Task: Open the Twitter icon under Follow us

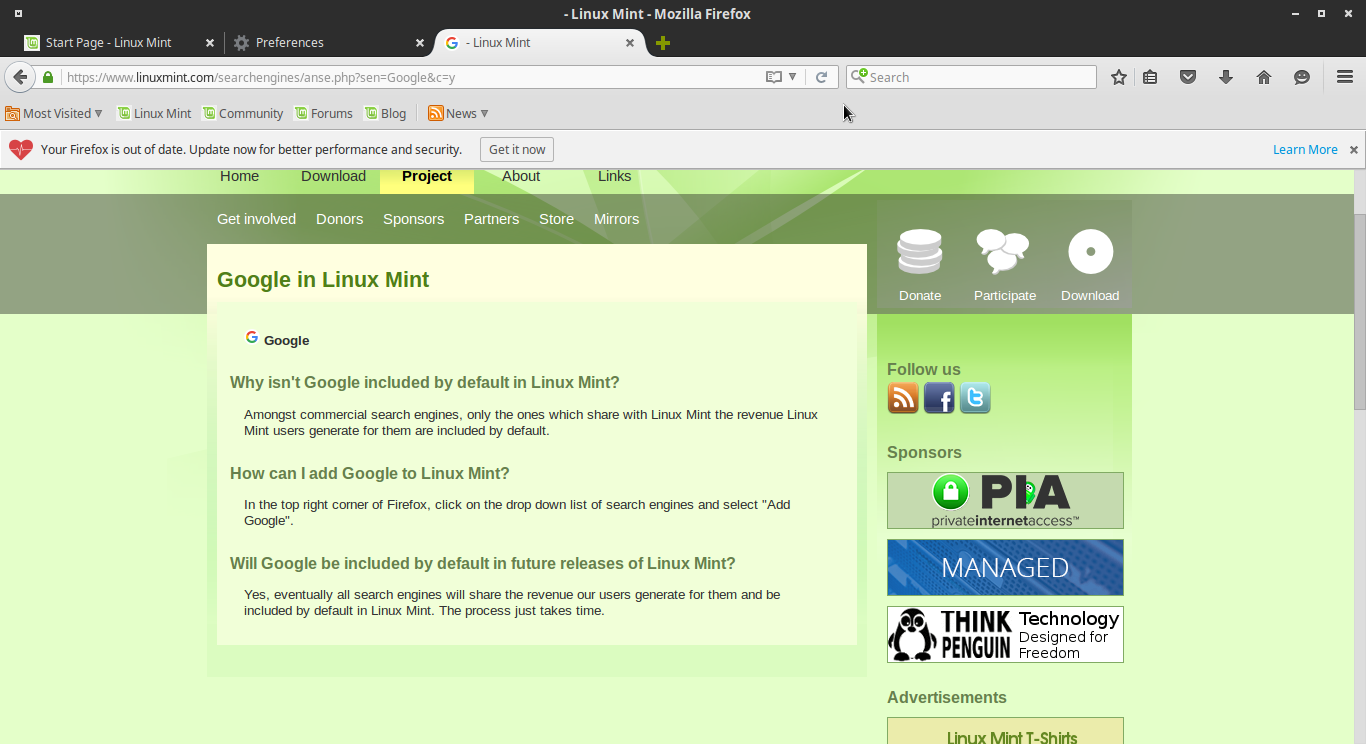Action: click(x=975, y=398)
